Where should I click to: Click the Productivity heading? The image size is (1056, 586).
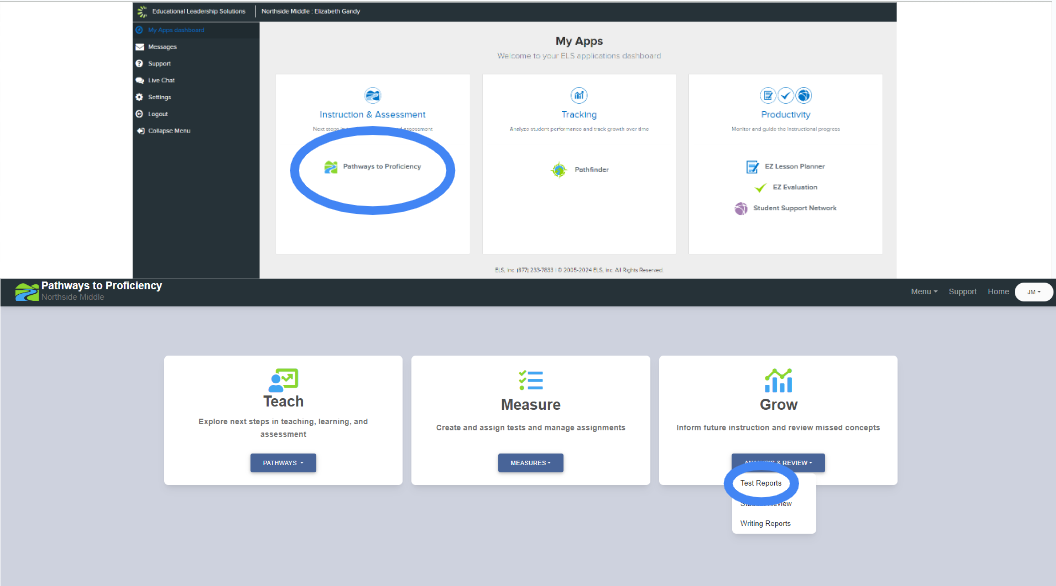pyautogui.click(x=785, y=115)
